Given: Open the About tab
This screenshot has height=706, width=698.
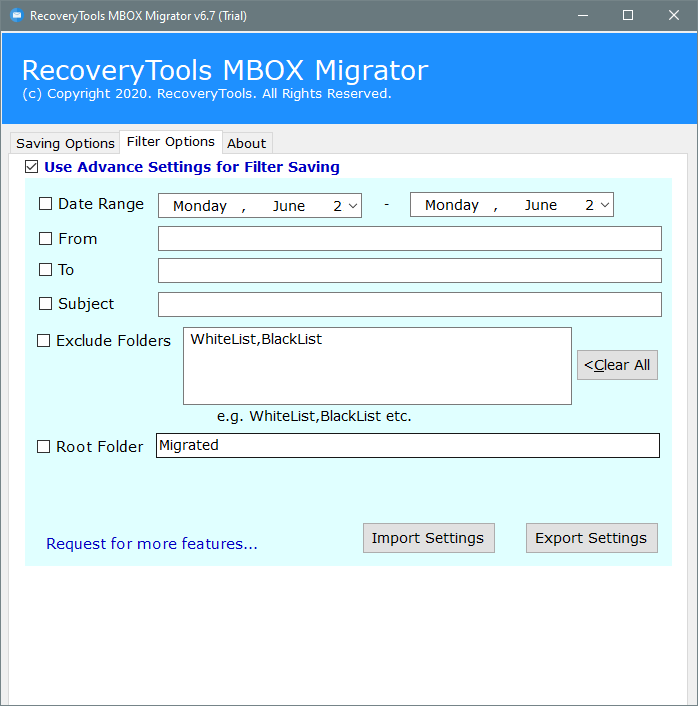Looking at the screenshot, I should [247, 143].
